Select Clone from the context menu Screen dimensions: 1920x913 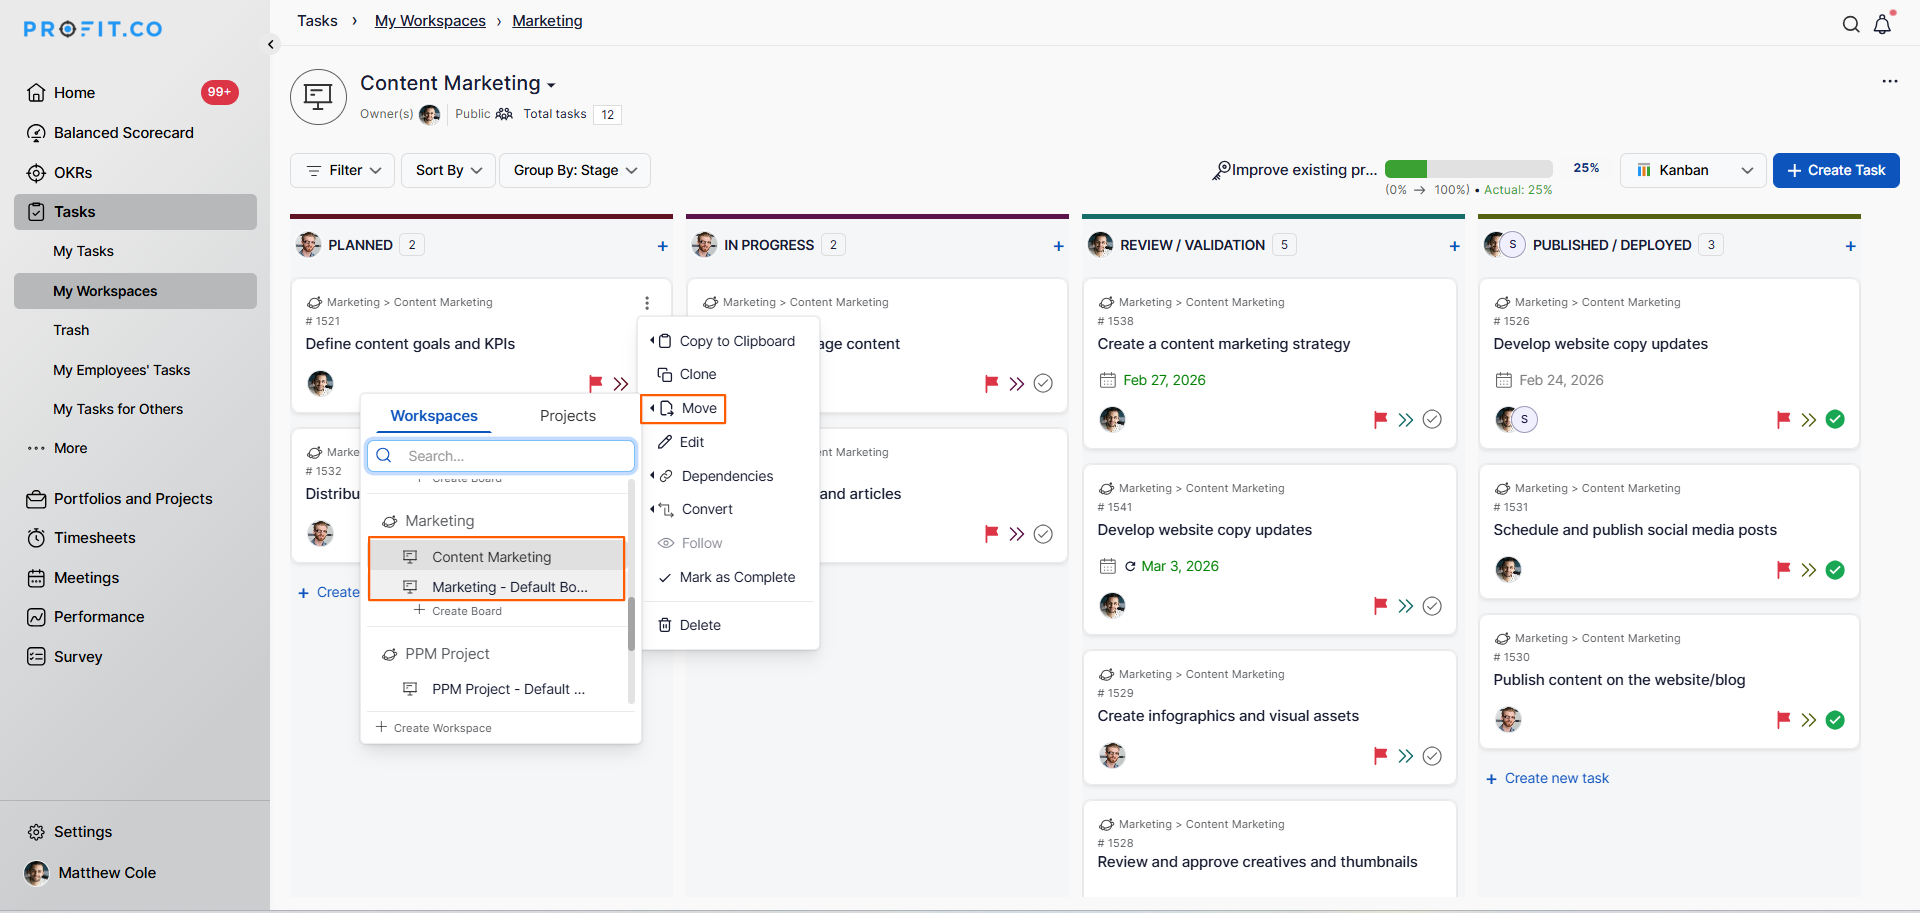tap(698, 374)
